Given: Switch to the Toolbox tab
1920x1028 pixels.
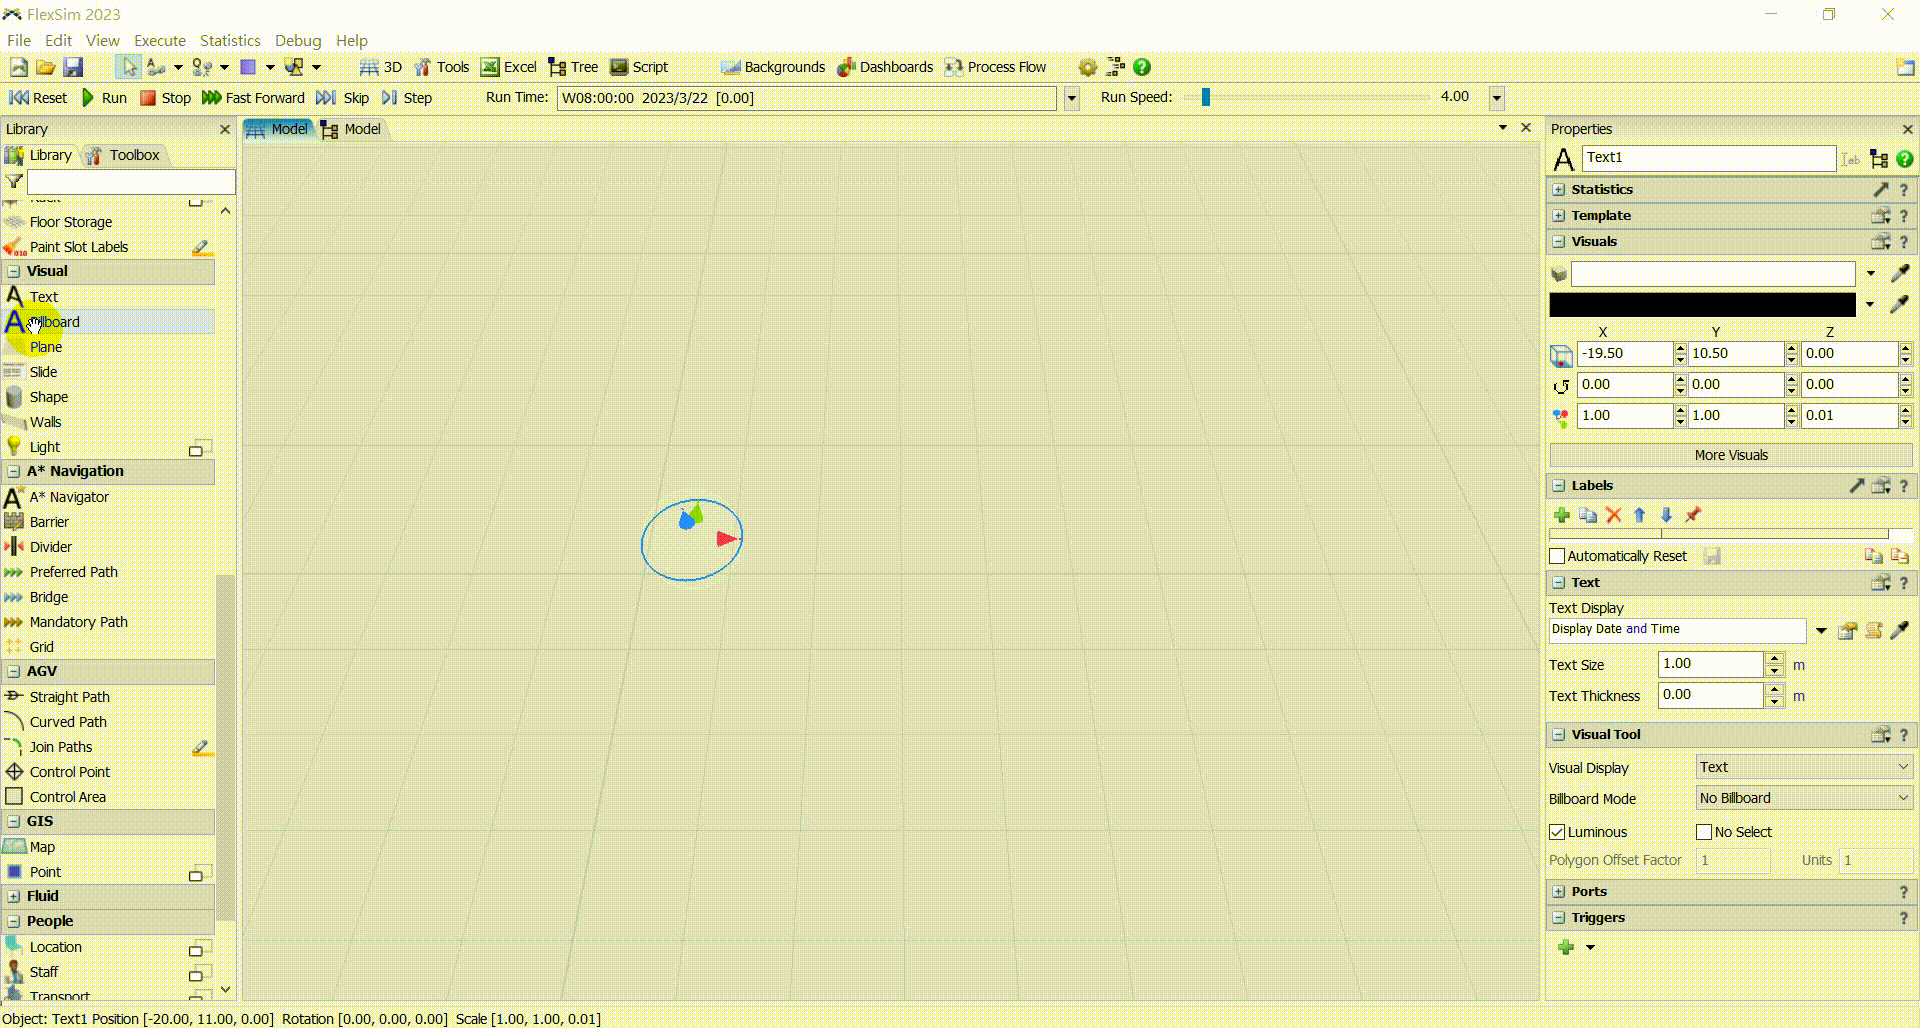Looking at the screenshot, I should (123, 155).
